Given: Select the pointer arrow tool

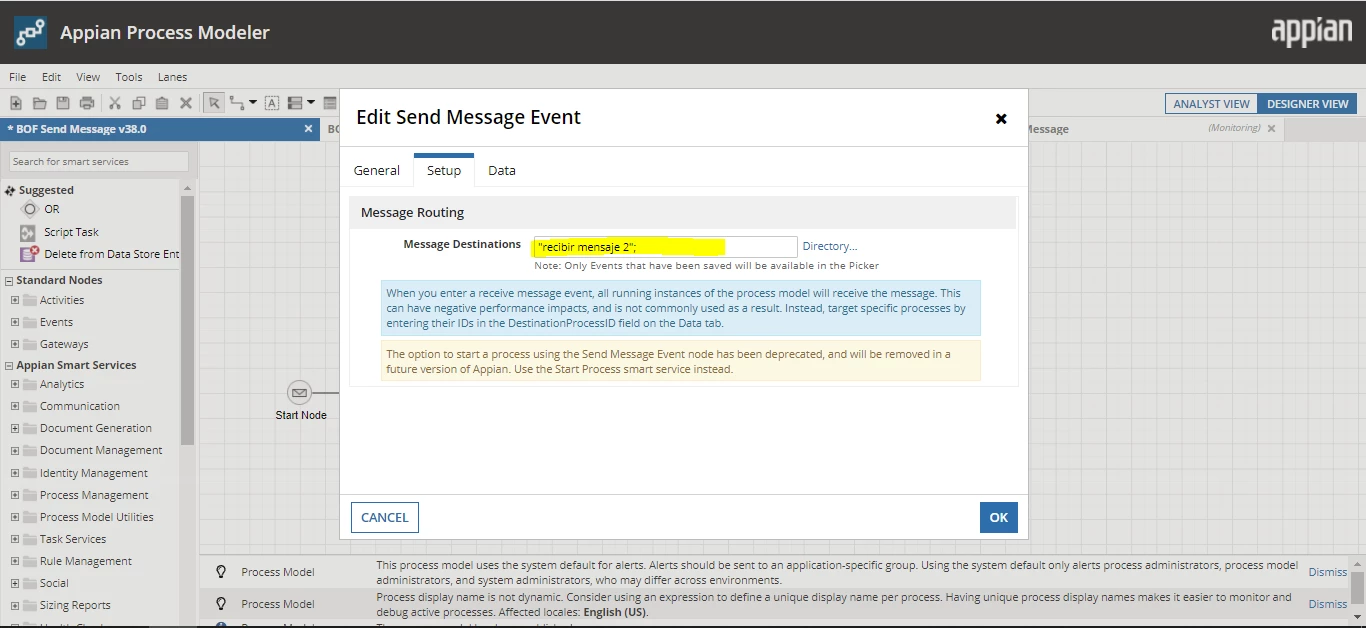Looking at the screenshot, I should pos(214,103).
